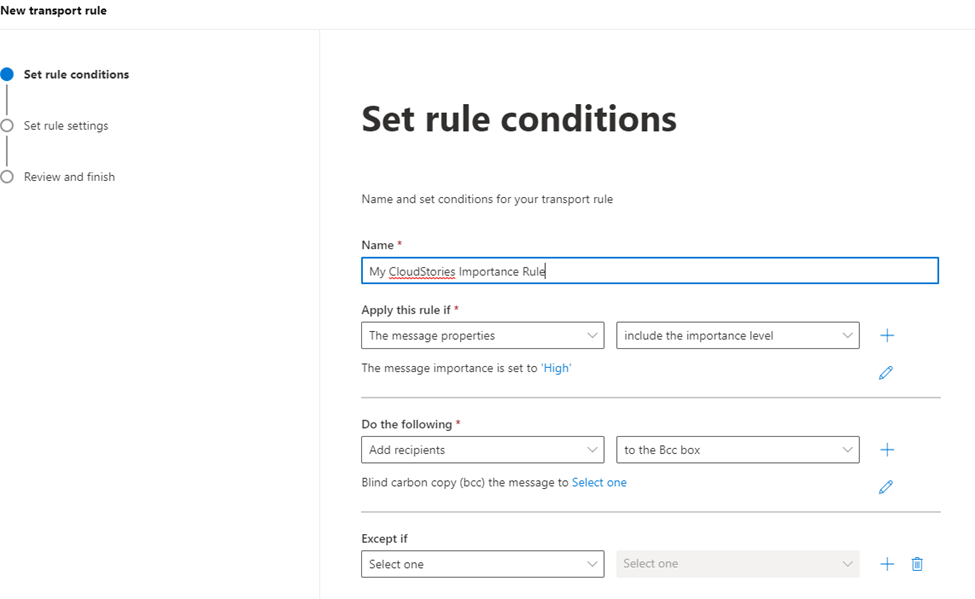The height and width of the screenshot is (599, 975).
Task: Go to Set rule conditions step
Action: 76,74
